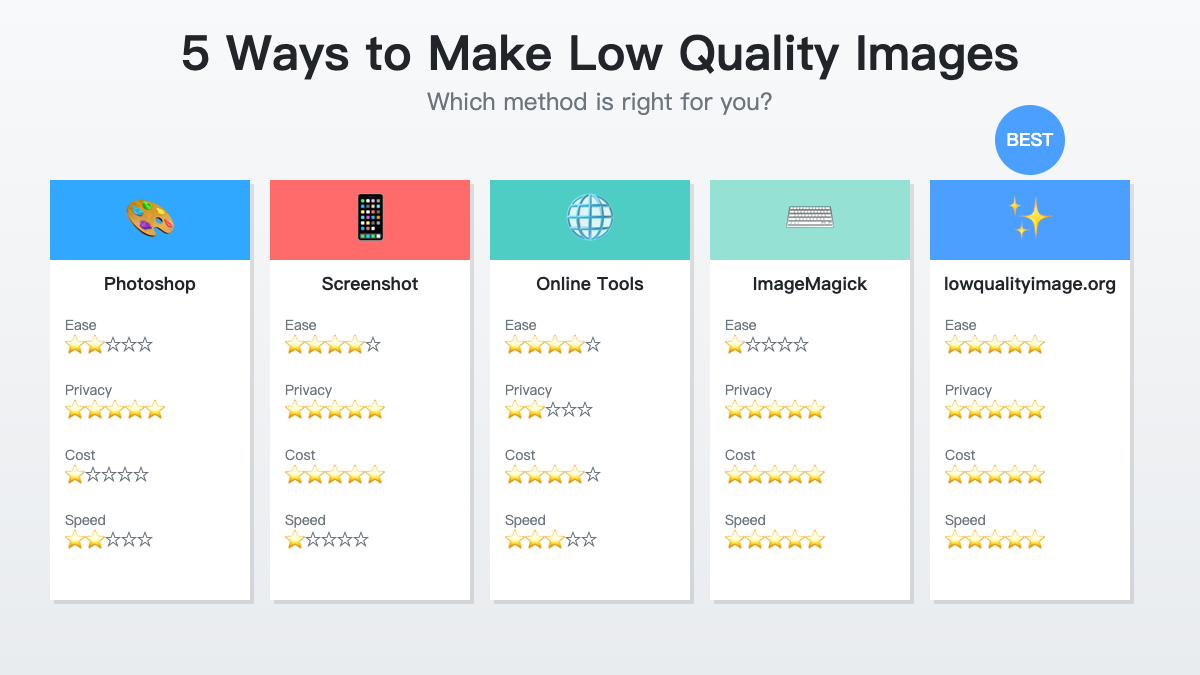
Task: Click Online Tools' Privacy star rating
Action: [x=549, y=410]
